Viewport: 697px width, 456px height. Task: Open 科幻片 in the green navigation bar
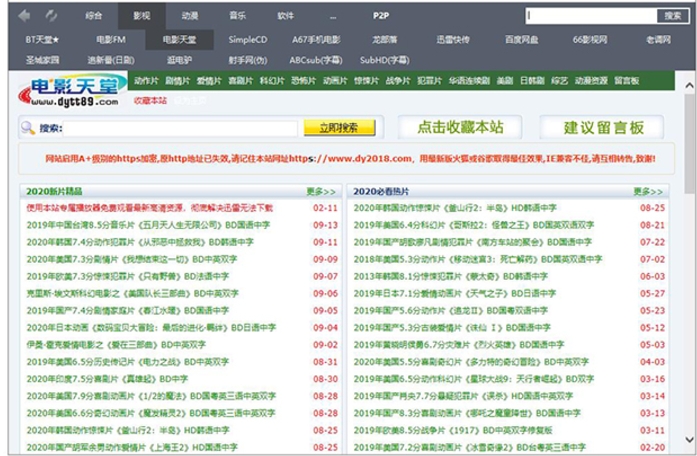[x=272, y=80]
